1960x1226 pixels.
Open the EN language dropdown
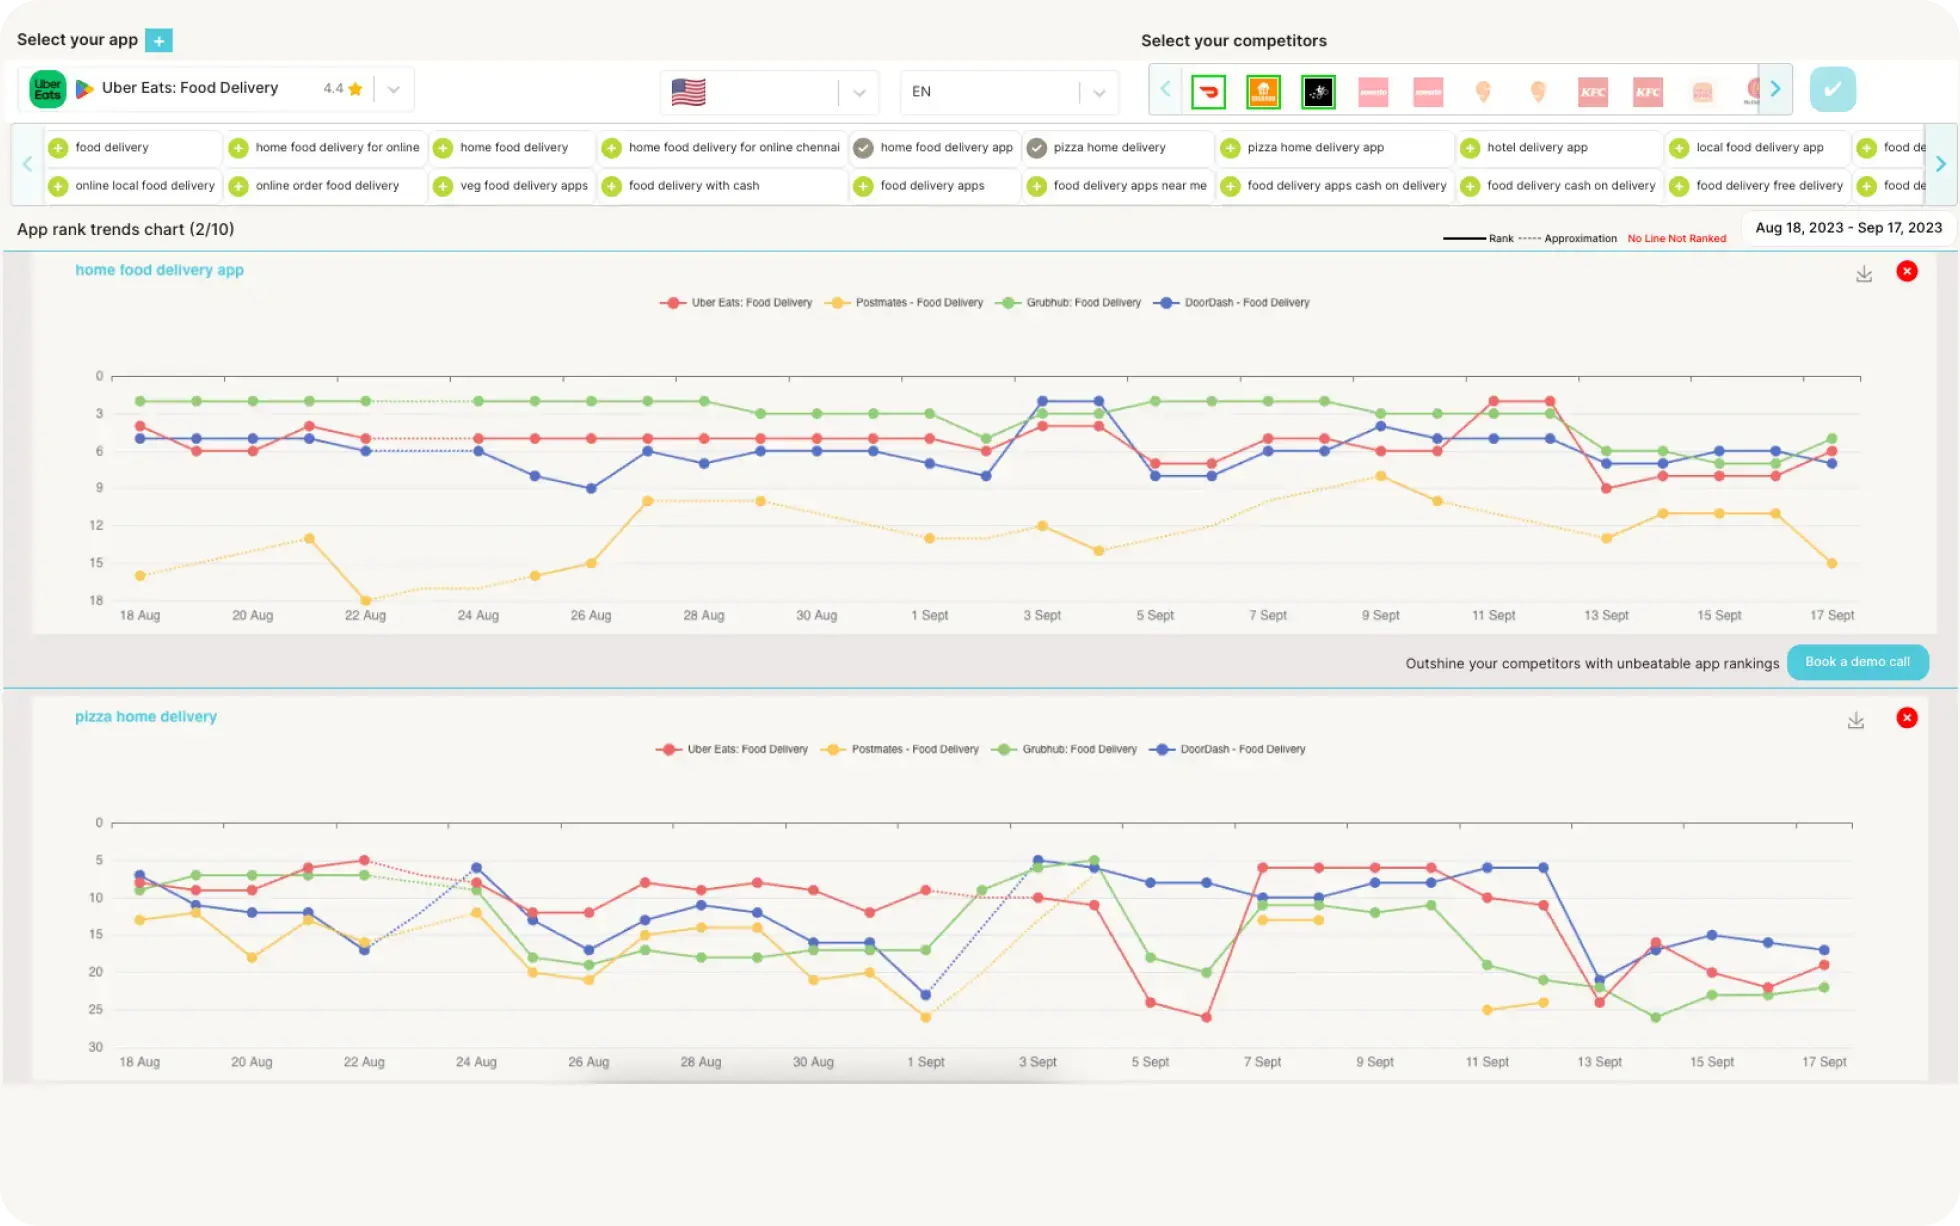tap(1099, 93)
